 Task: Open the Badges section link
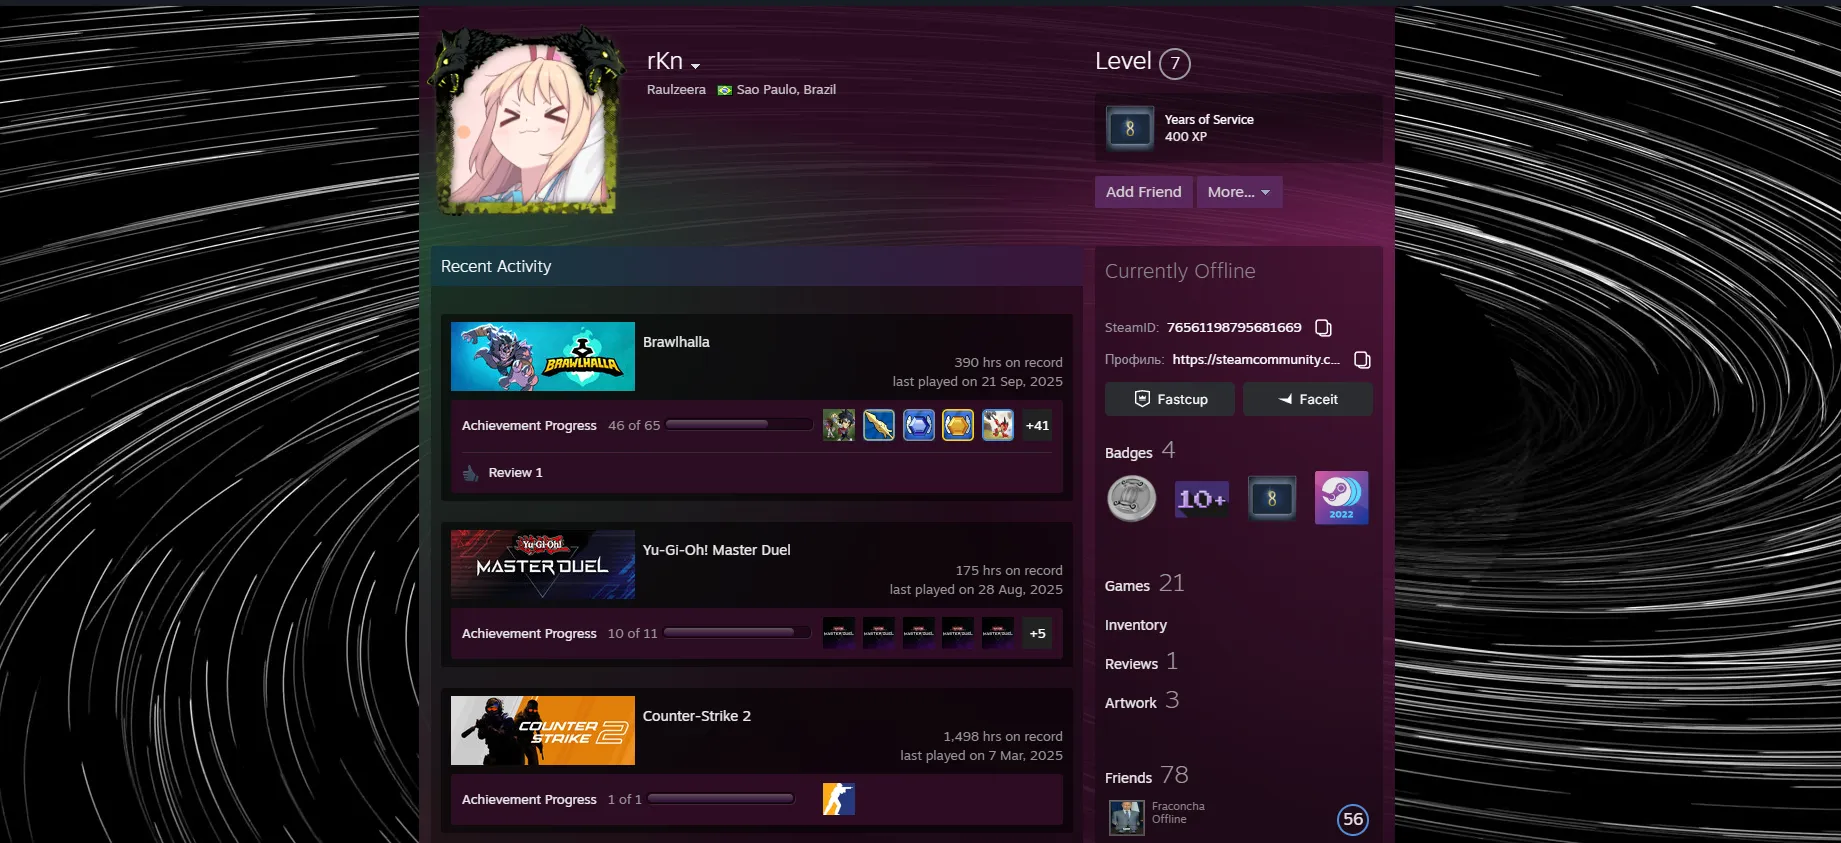[x=1129, y=453]
